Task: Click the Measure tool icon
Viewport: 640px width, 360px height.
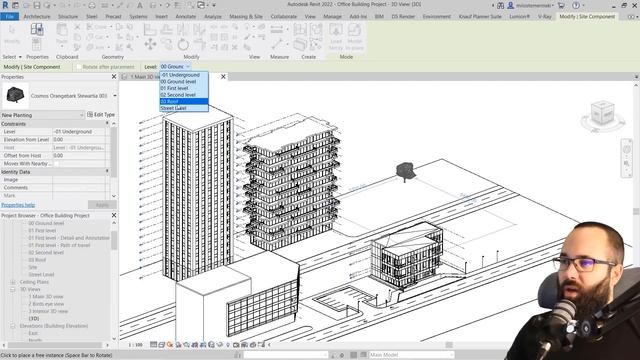Action: [277, 44]
